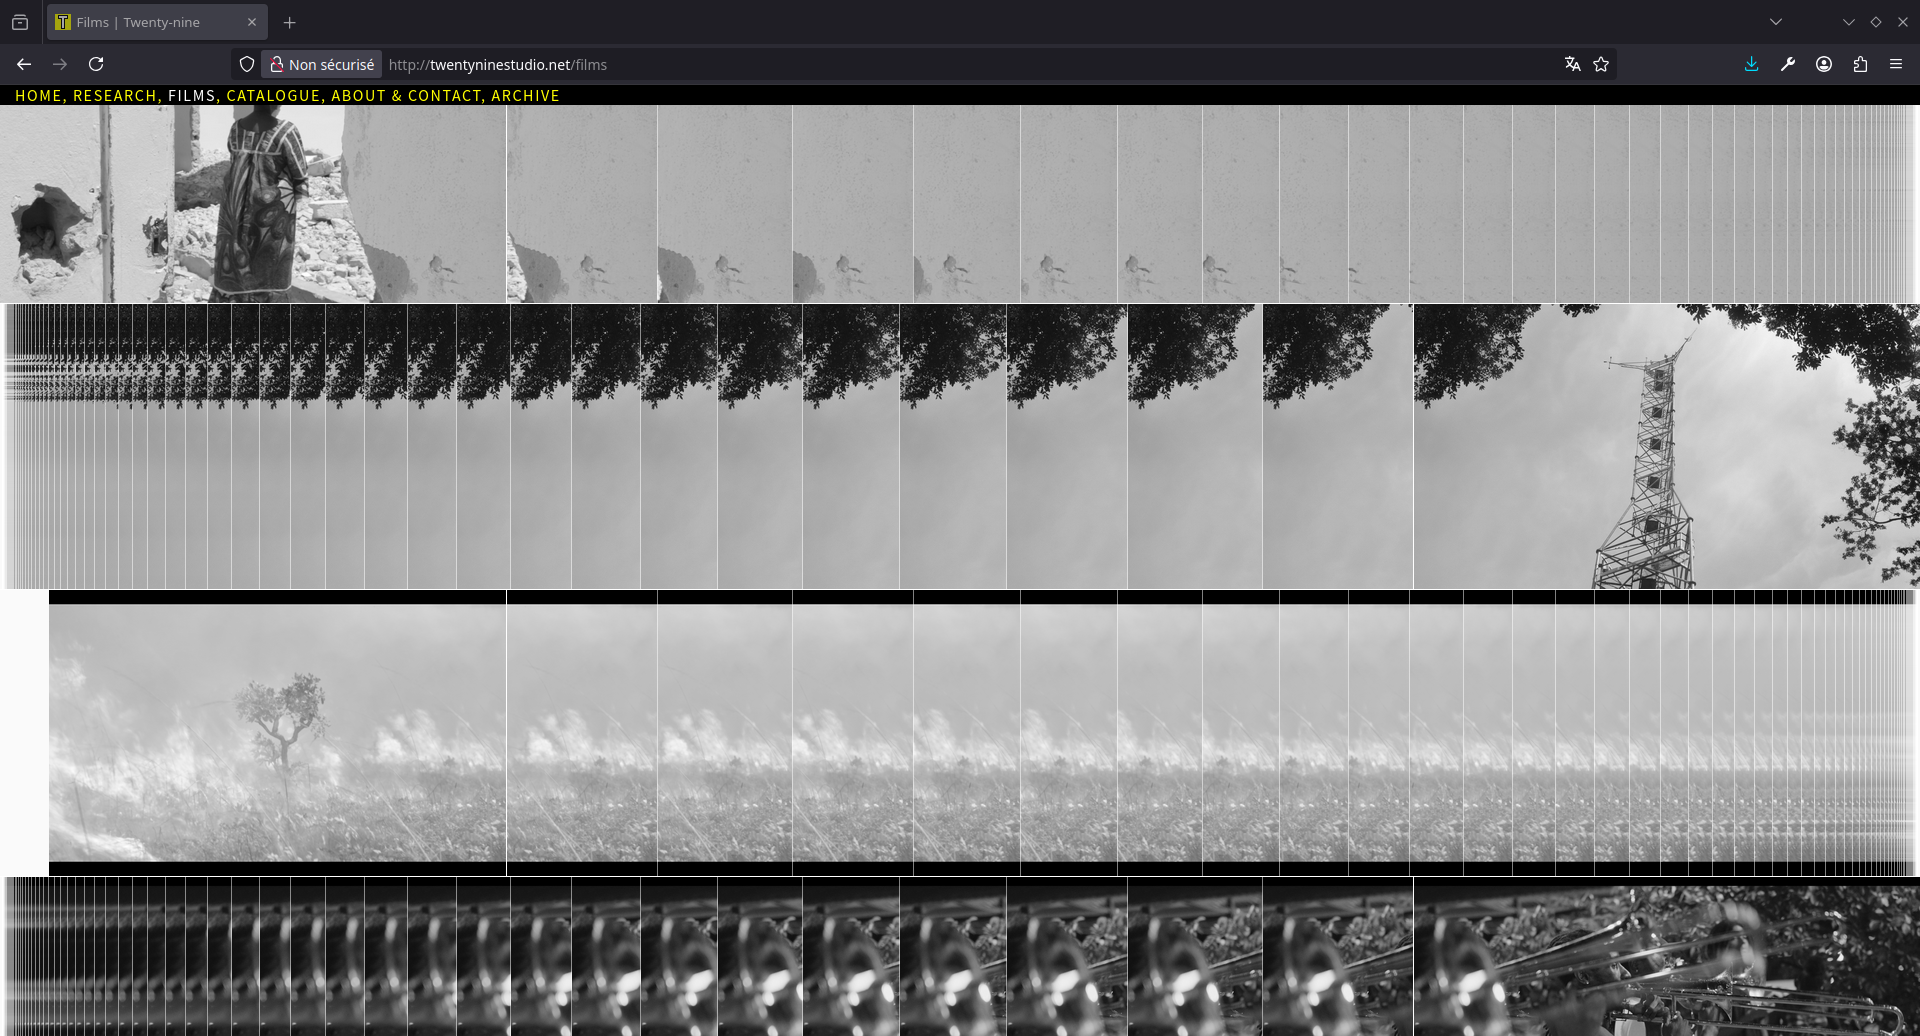Image resolution: width=1920 pixels, height=1036 pixels.
Task: Reload the Films page
Action: pyautogui.click(x=96, y=64)
